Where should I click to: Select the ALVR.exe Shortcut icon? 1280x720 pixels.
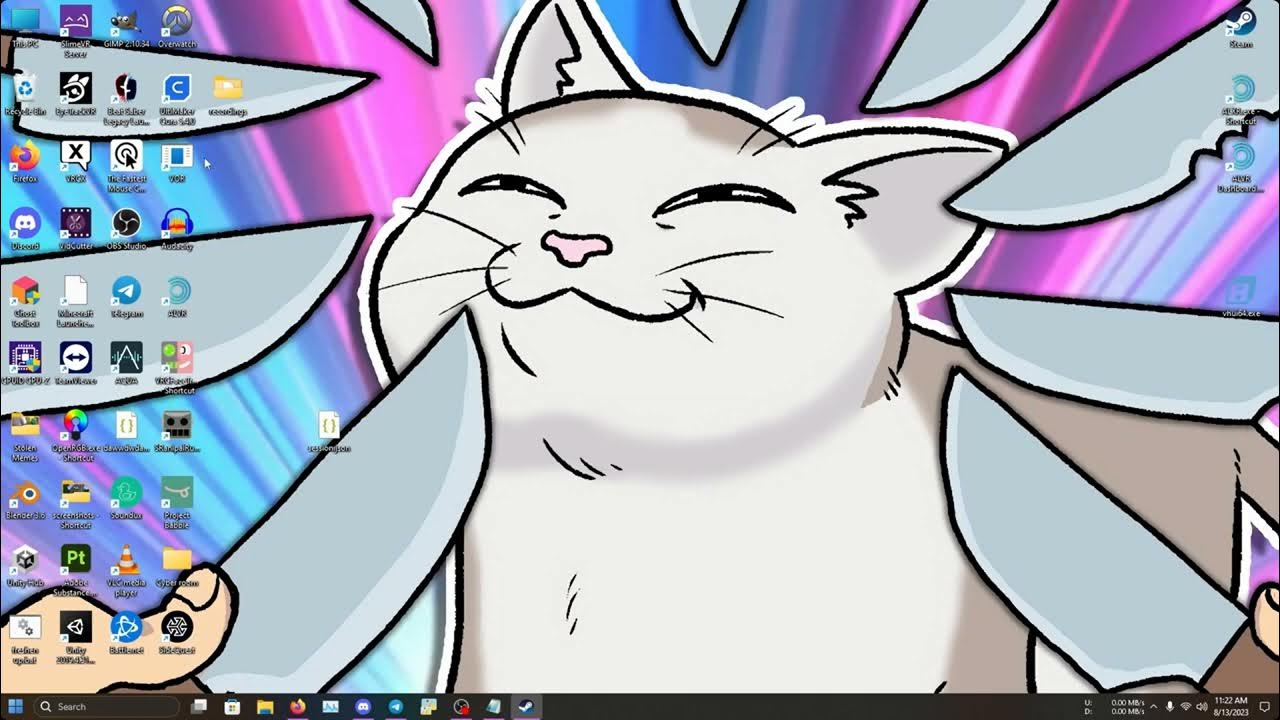click(1241, 98)
